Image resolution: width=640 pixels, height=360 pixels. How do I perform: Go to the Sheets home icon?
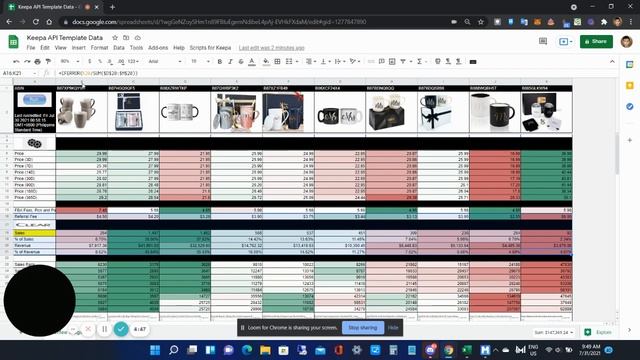click(x=13, y=42)
